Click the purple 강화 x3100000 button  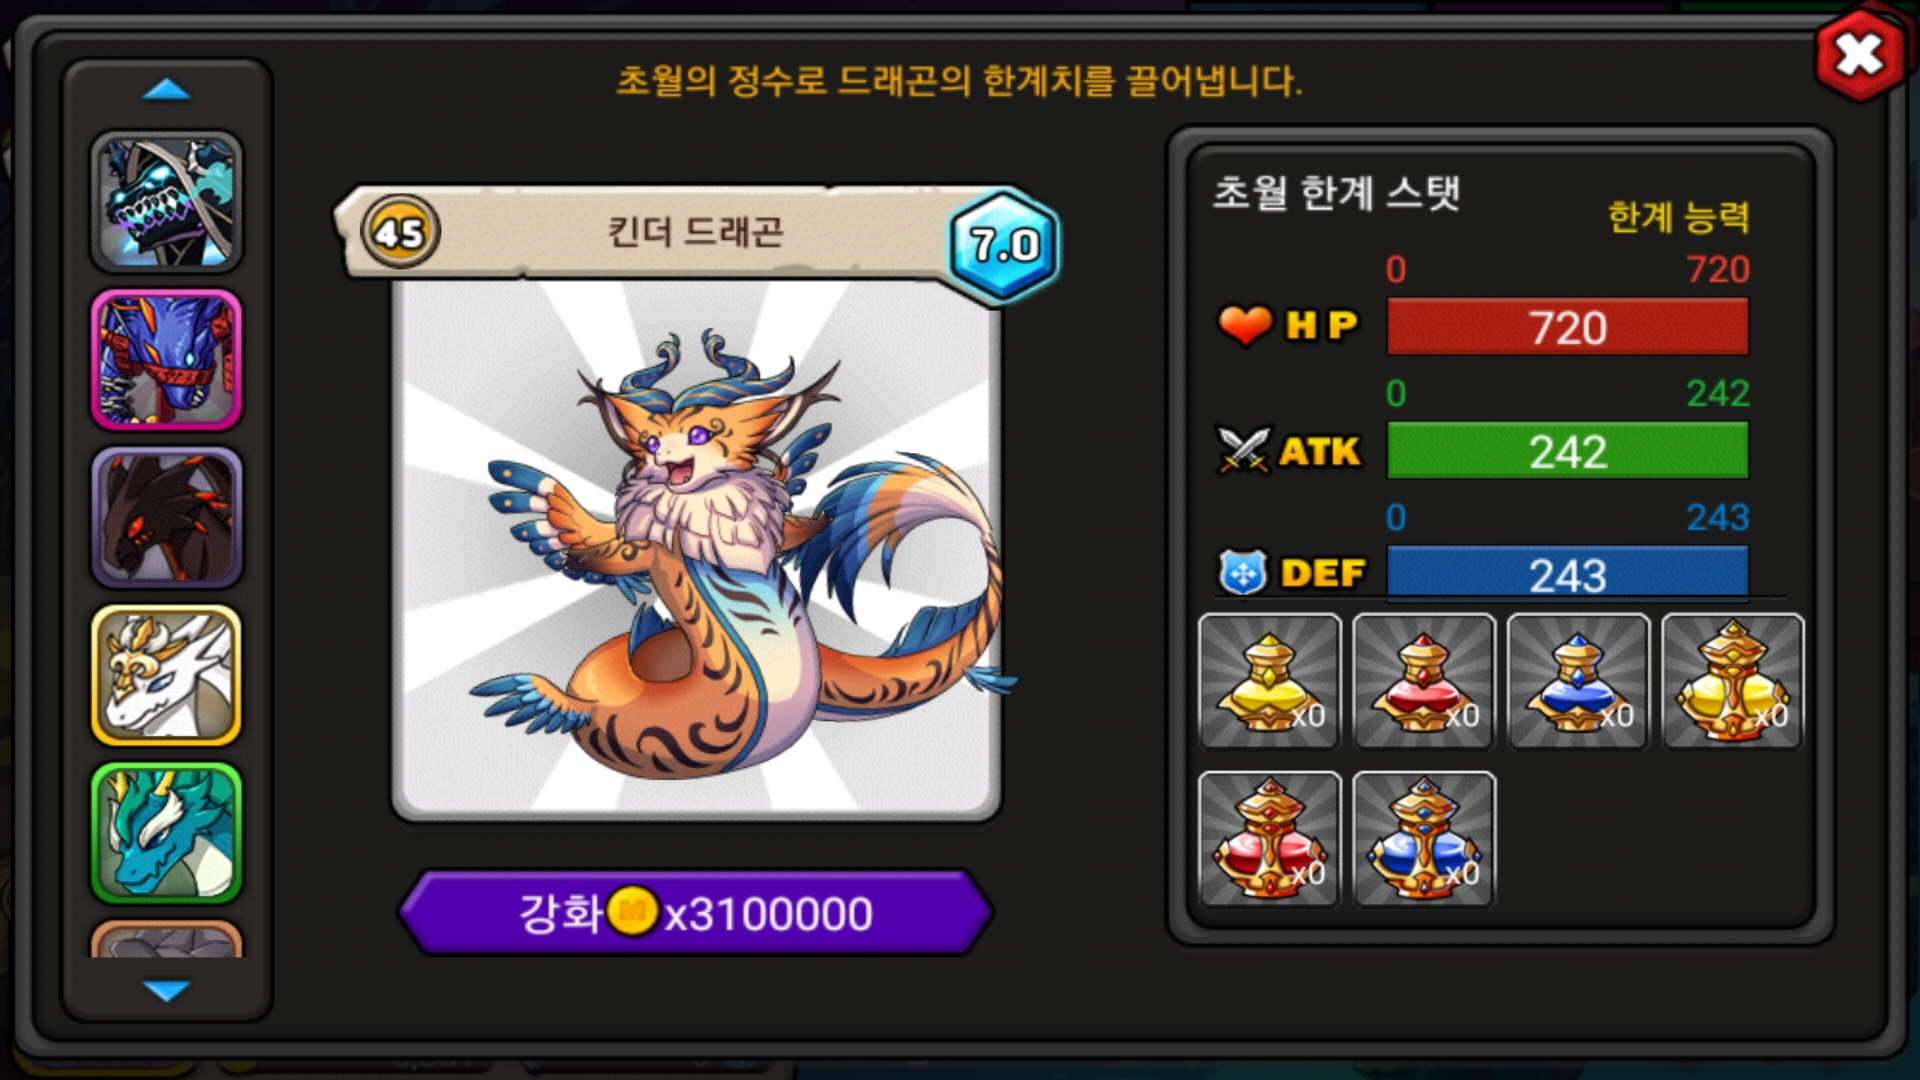(x=695, y=912)
